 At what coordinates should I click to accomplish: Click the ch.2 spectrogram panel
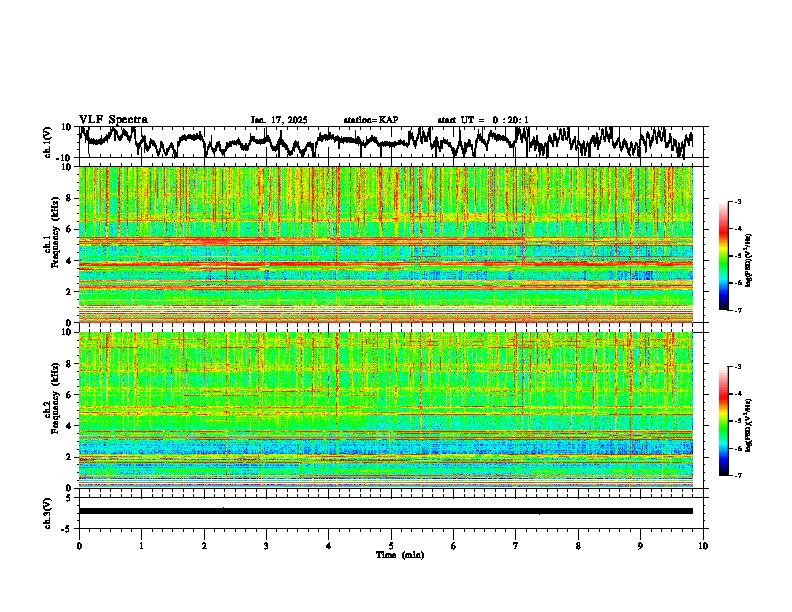click(385, 410)
